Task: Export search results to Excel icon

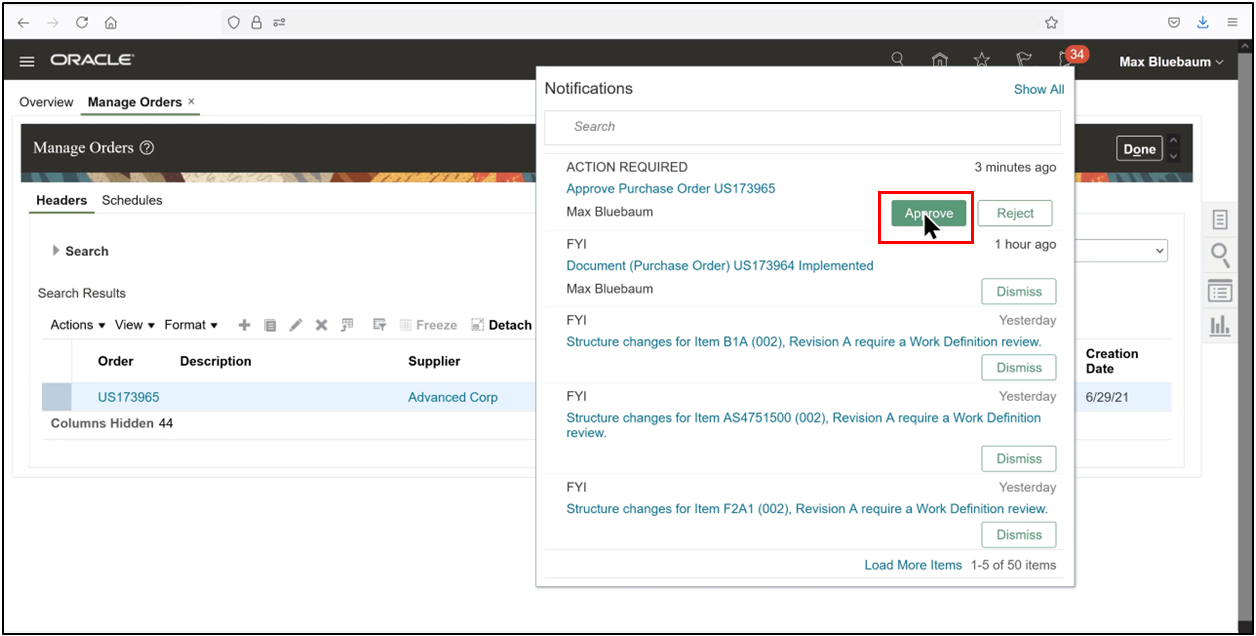Action: point(345,325)
